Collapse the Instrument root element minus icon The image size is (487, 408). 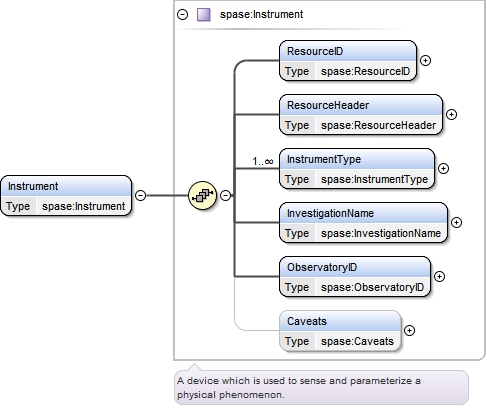pos(141,195)
